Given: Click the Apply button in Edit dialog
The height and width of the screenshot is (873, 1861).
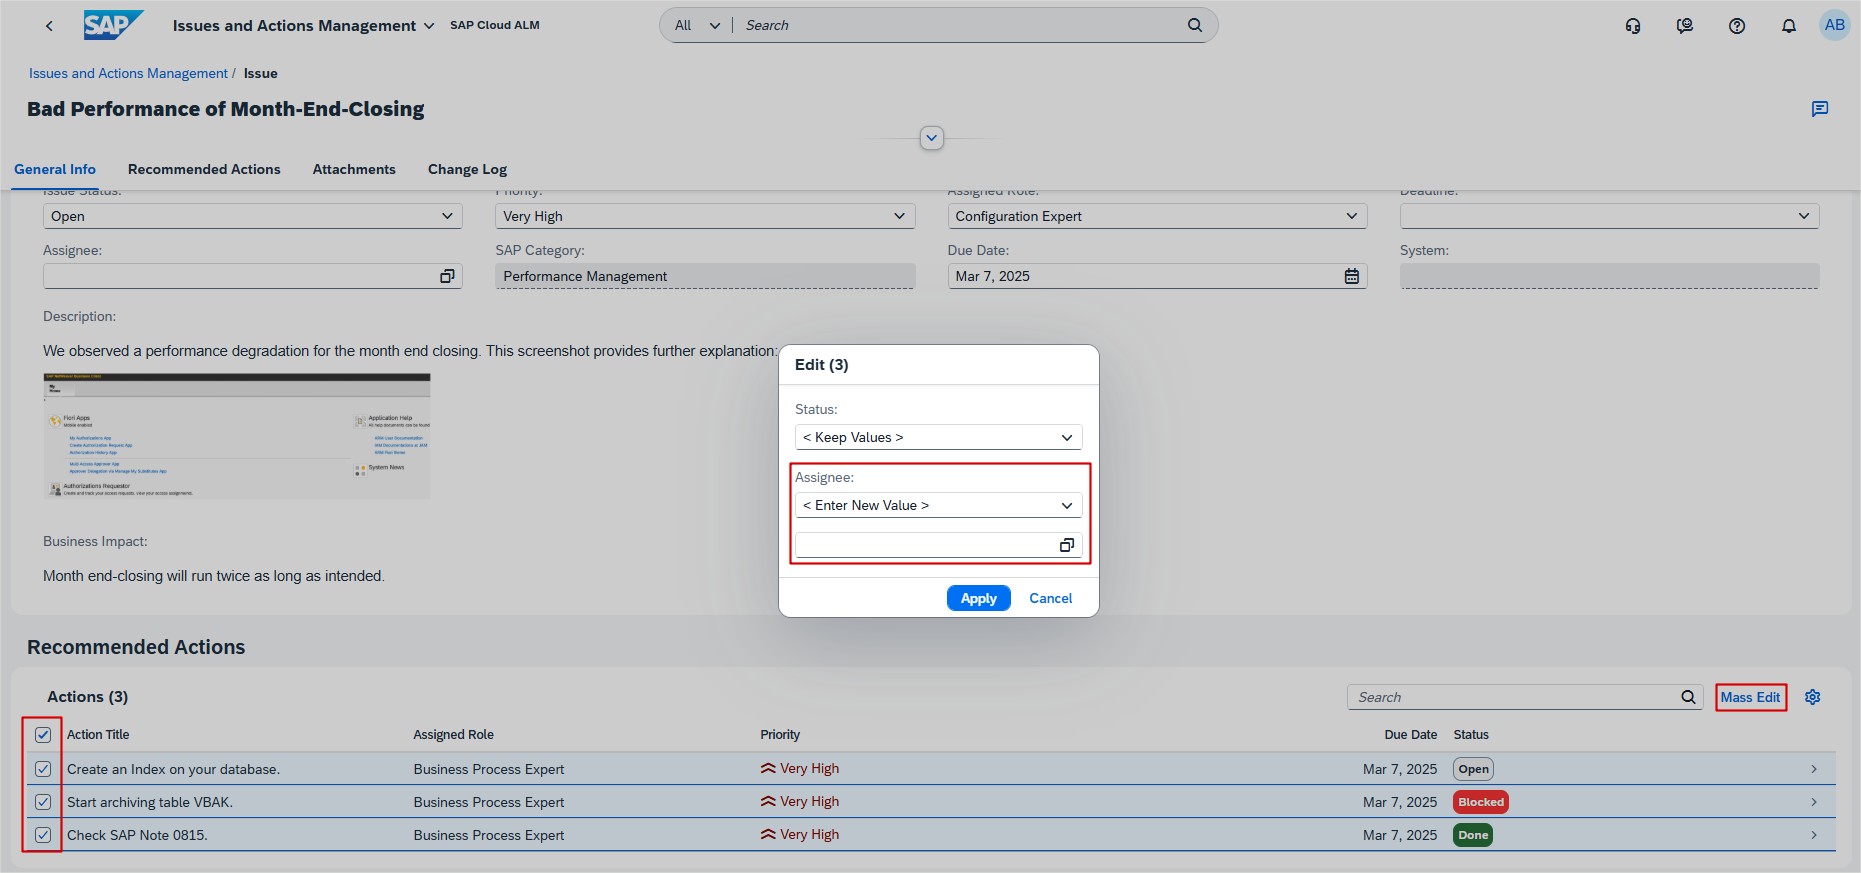Looking at the screenshot, I should coord(978,598).
